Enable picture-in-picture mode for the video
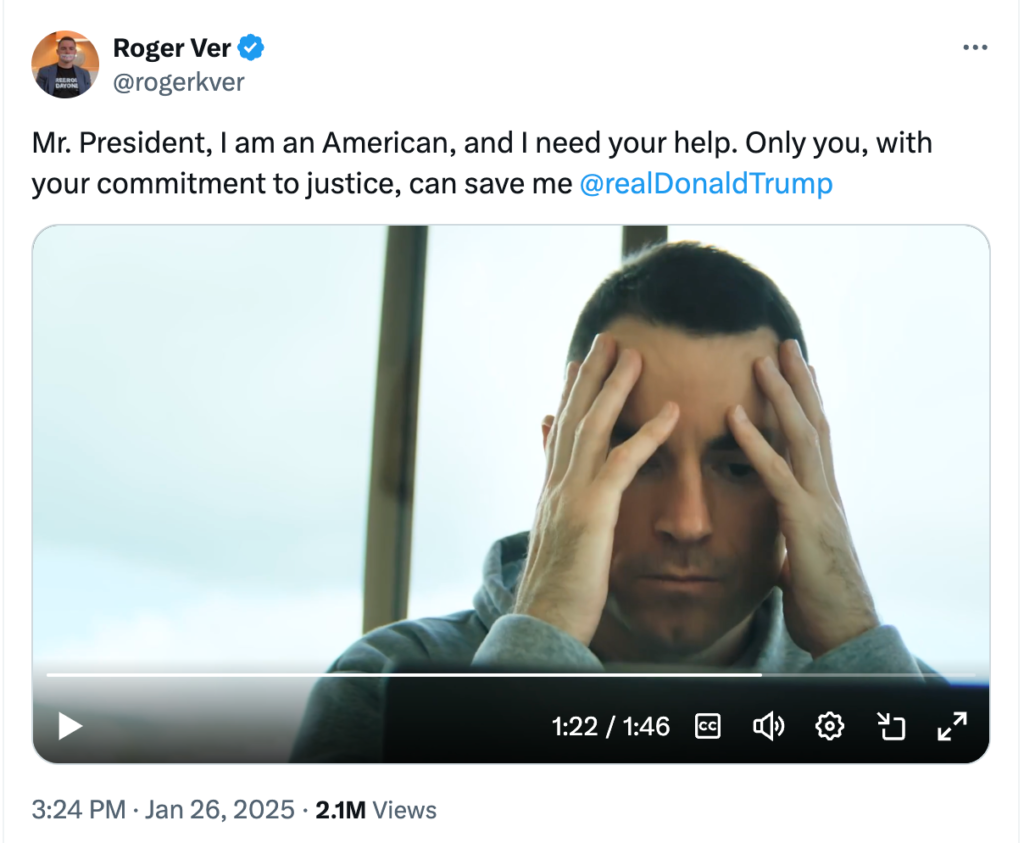The image size is (1024, 843). click(x=891, y=726)
